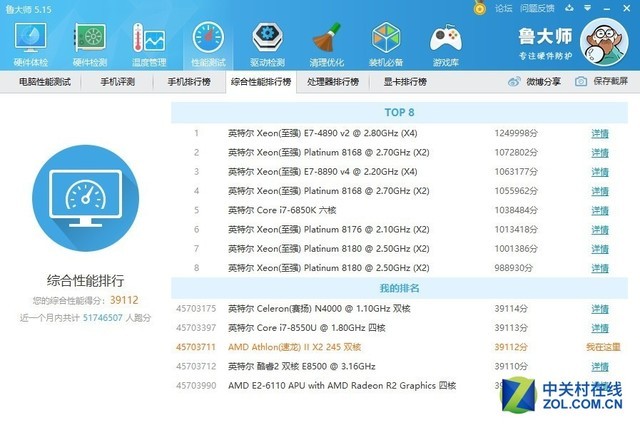The height and width of the screenshot is (425, 640).
Task: Open the title bar dropdown menu arrow
Action: [x=587, y=8]
